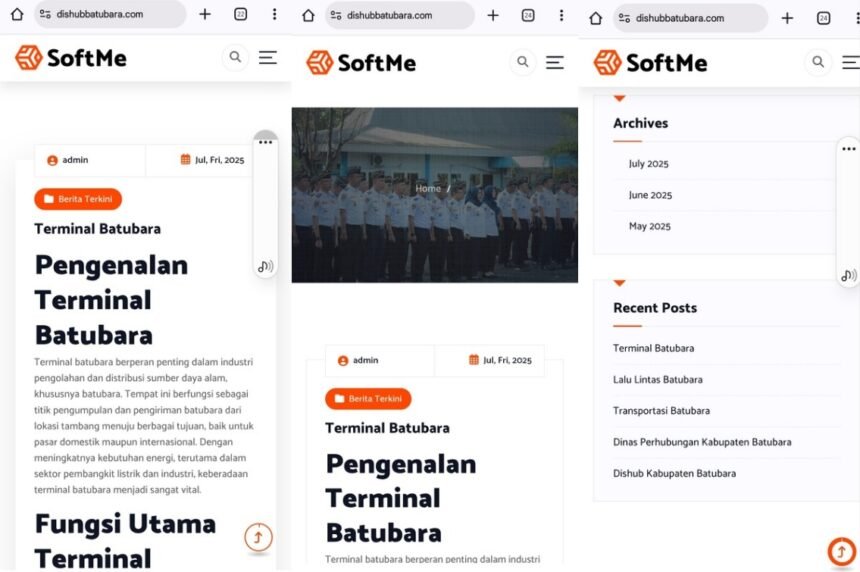Open hamburger menu in header above the banner photo
The width and height of the screenshot is (860, 572).
(555, 62)
